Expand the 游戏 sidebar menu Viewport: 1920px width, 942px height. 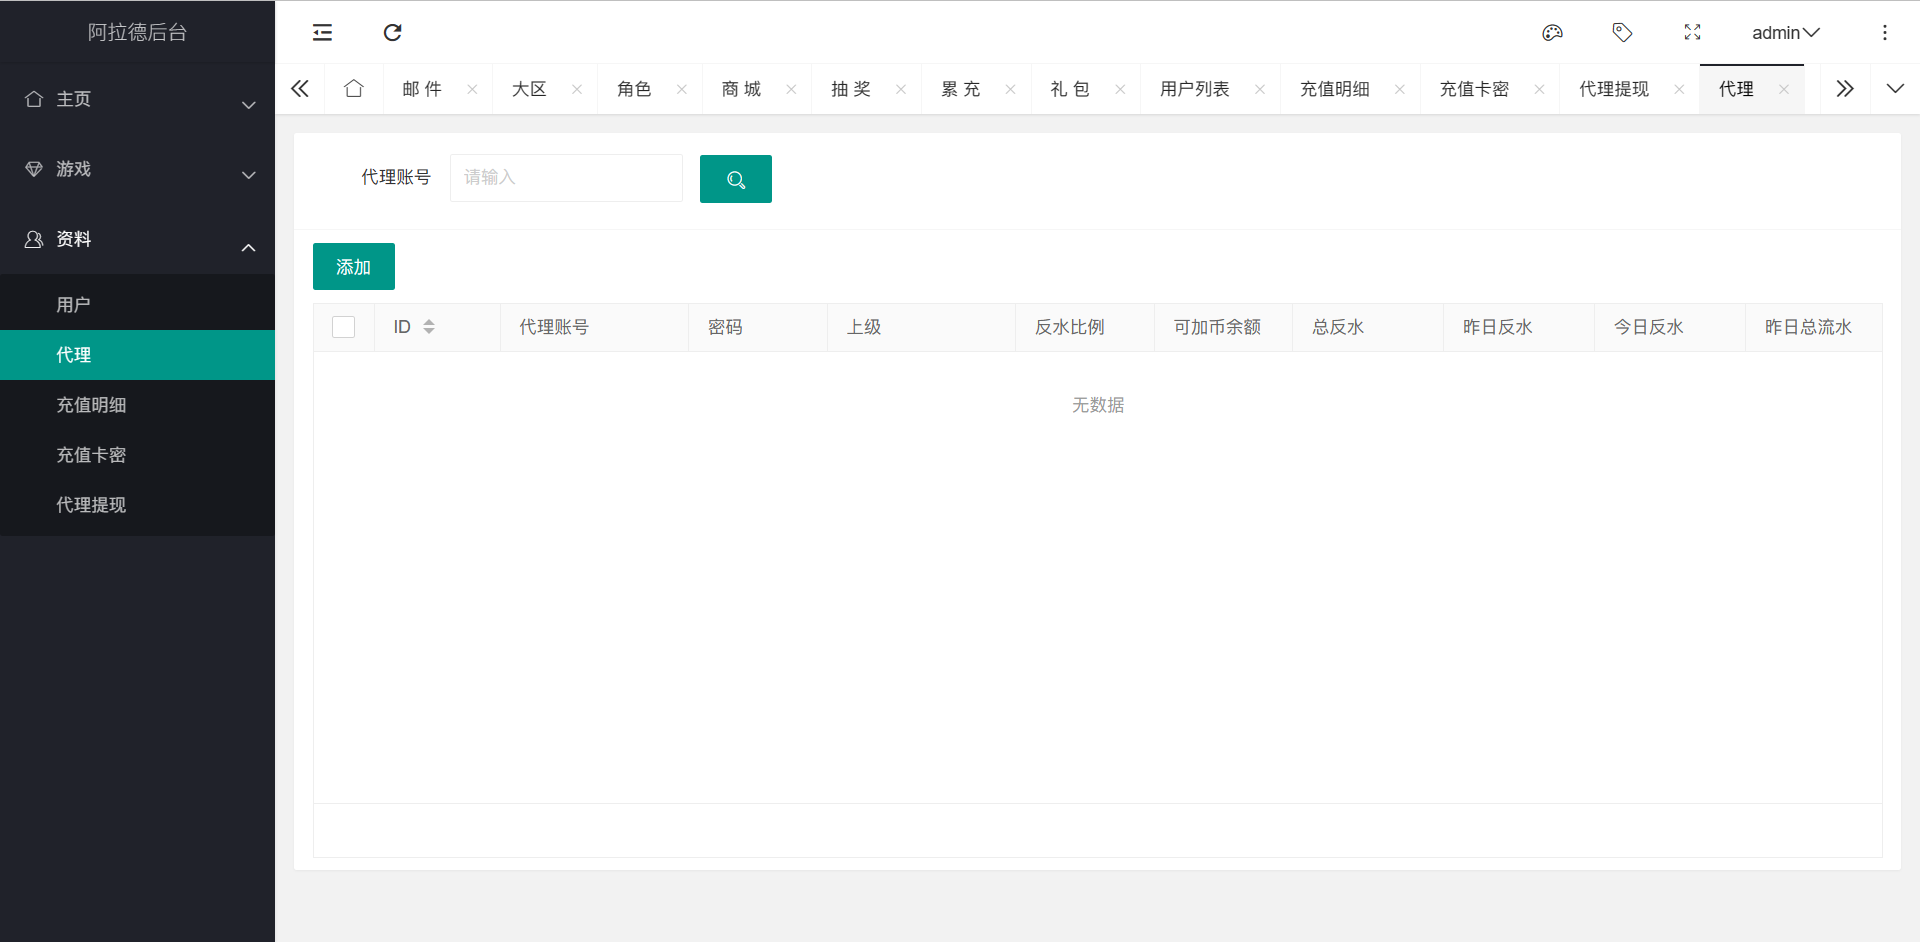click(x=137, y=170)
